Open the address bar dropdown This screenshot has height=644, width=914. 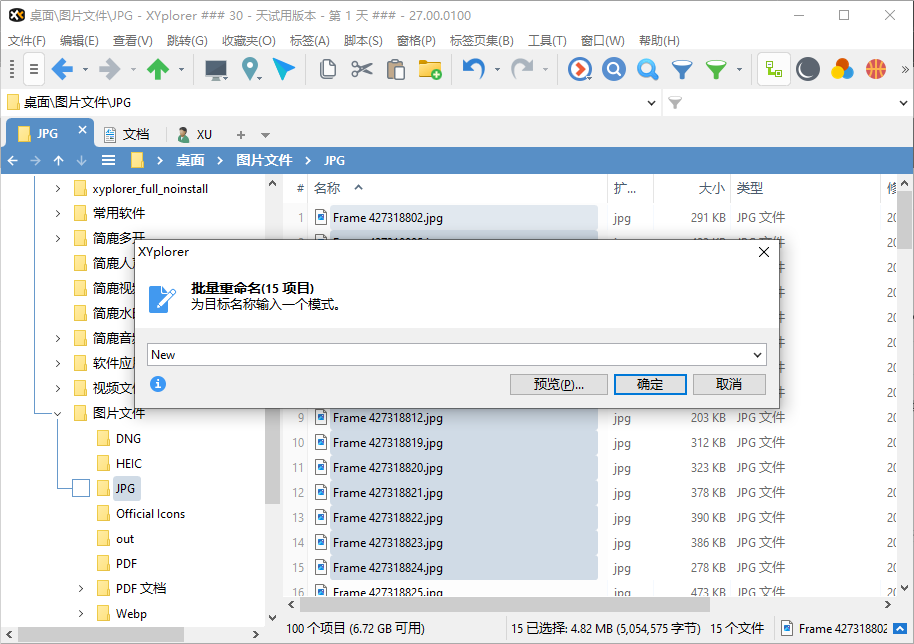[x=652, y=102]
